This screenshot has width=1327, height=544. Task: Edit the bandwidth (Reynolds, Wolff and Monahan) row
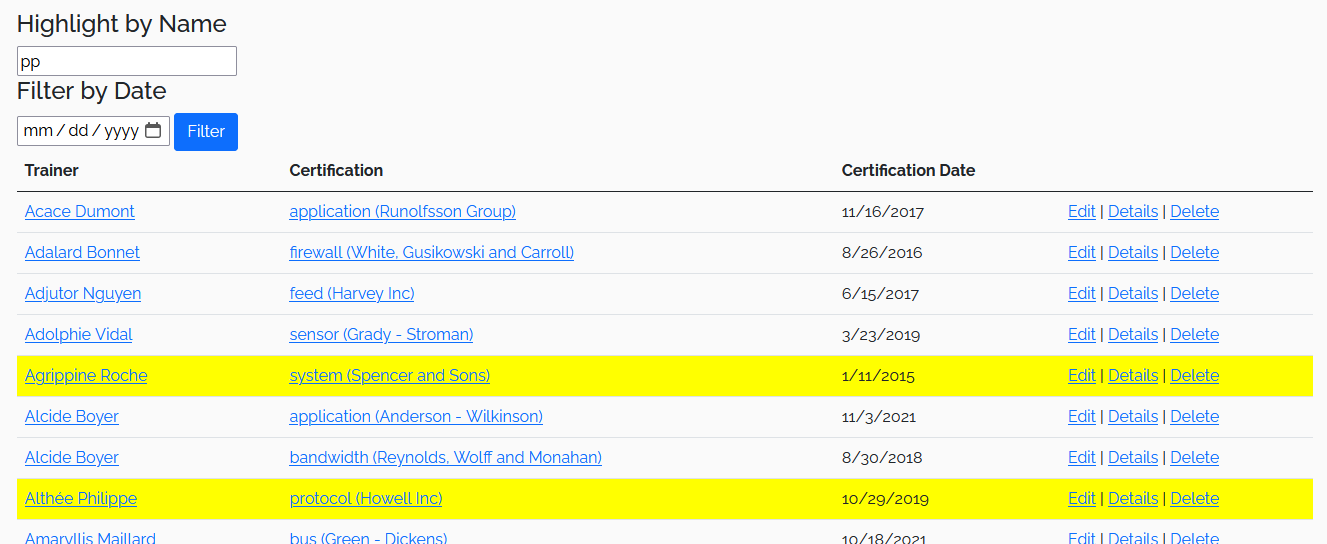point(1082,458)
